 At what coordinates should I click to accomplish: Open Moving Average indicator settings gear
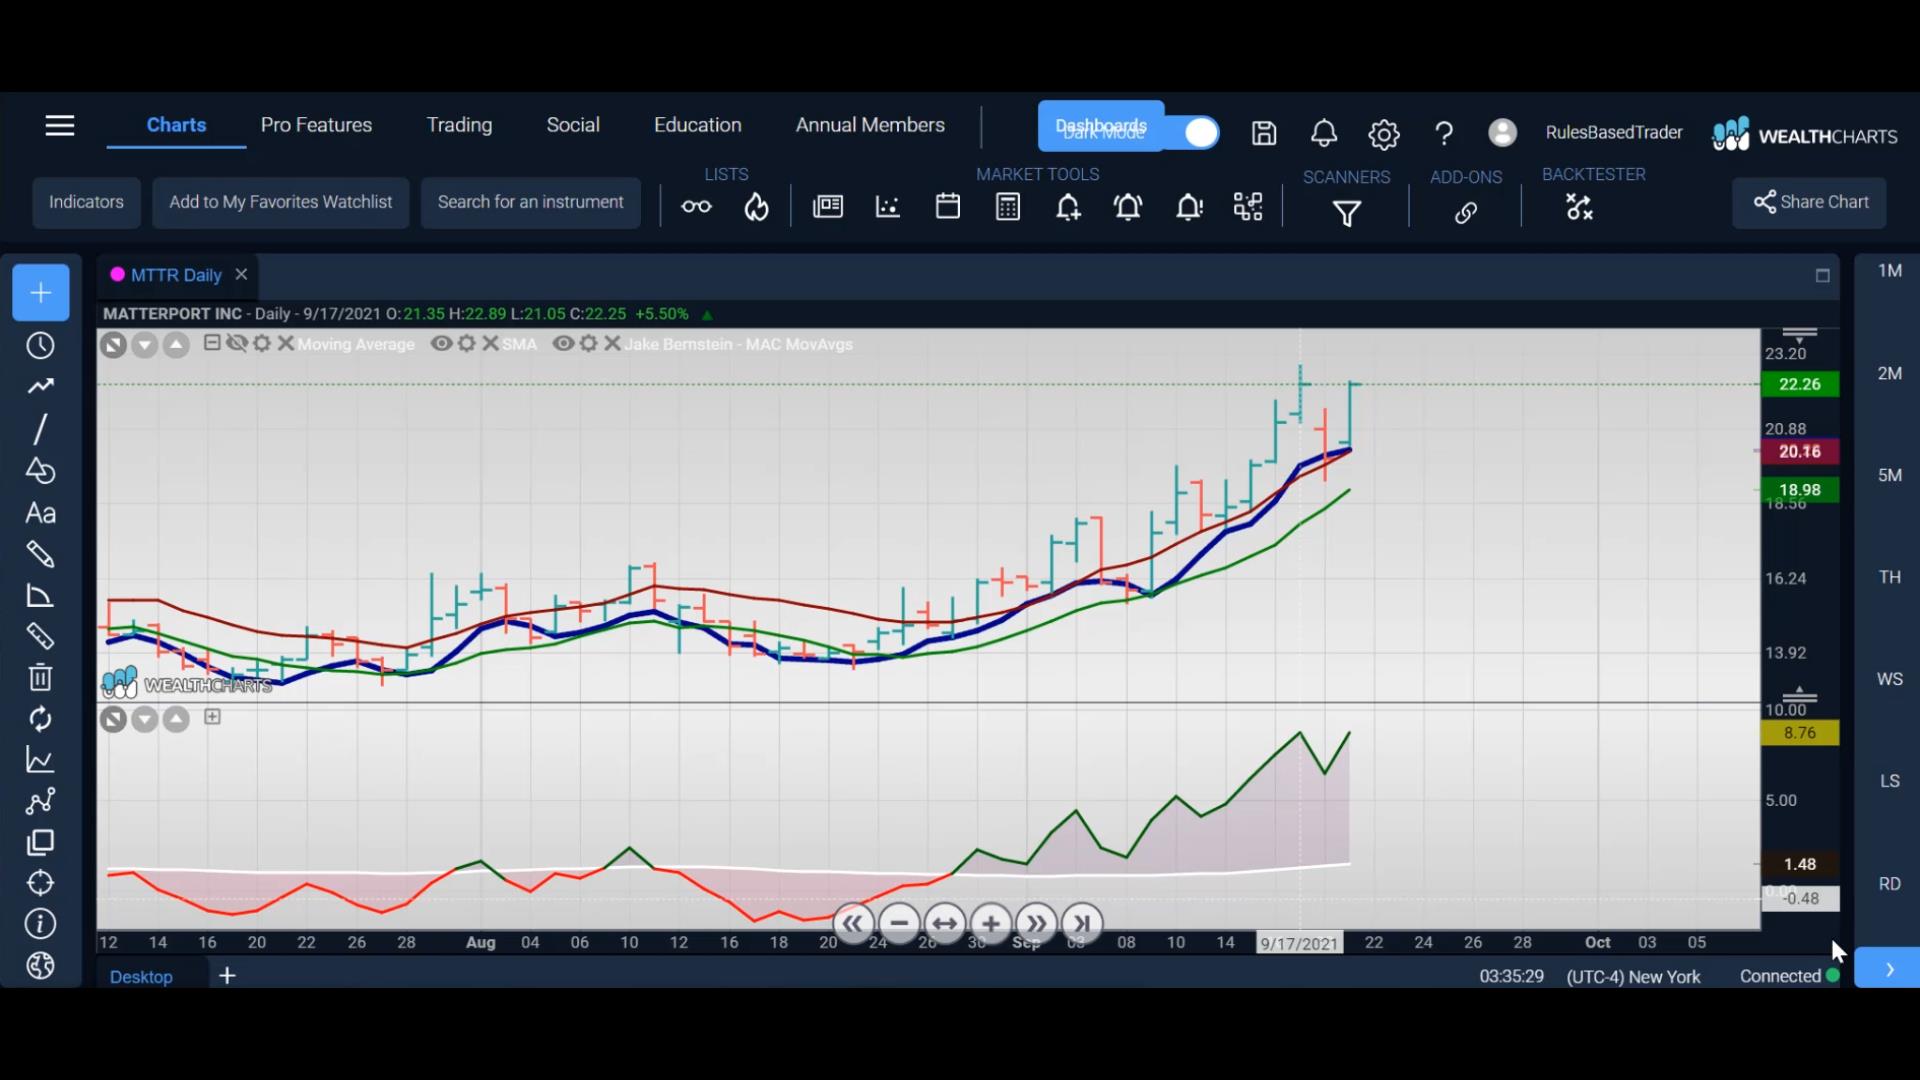(262, 344)
